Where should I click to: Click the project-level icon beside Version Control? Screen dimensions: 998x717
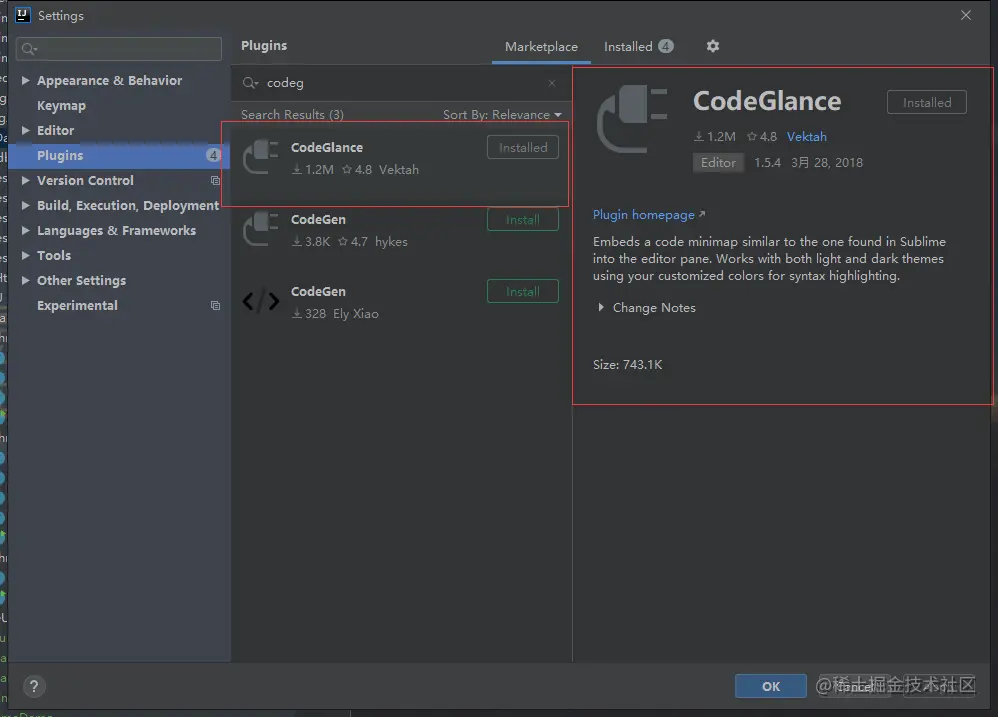click(x=215, y=181)
